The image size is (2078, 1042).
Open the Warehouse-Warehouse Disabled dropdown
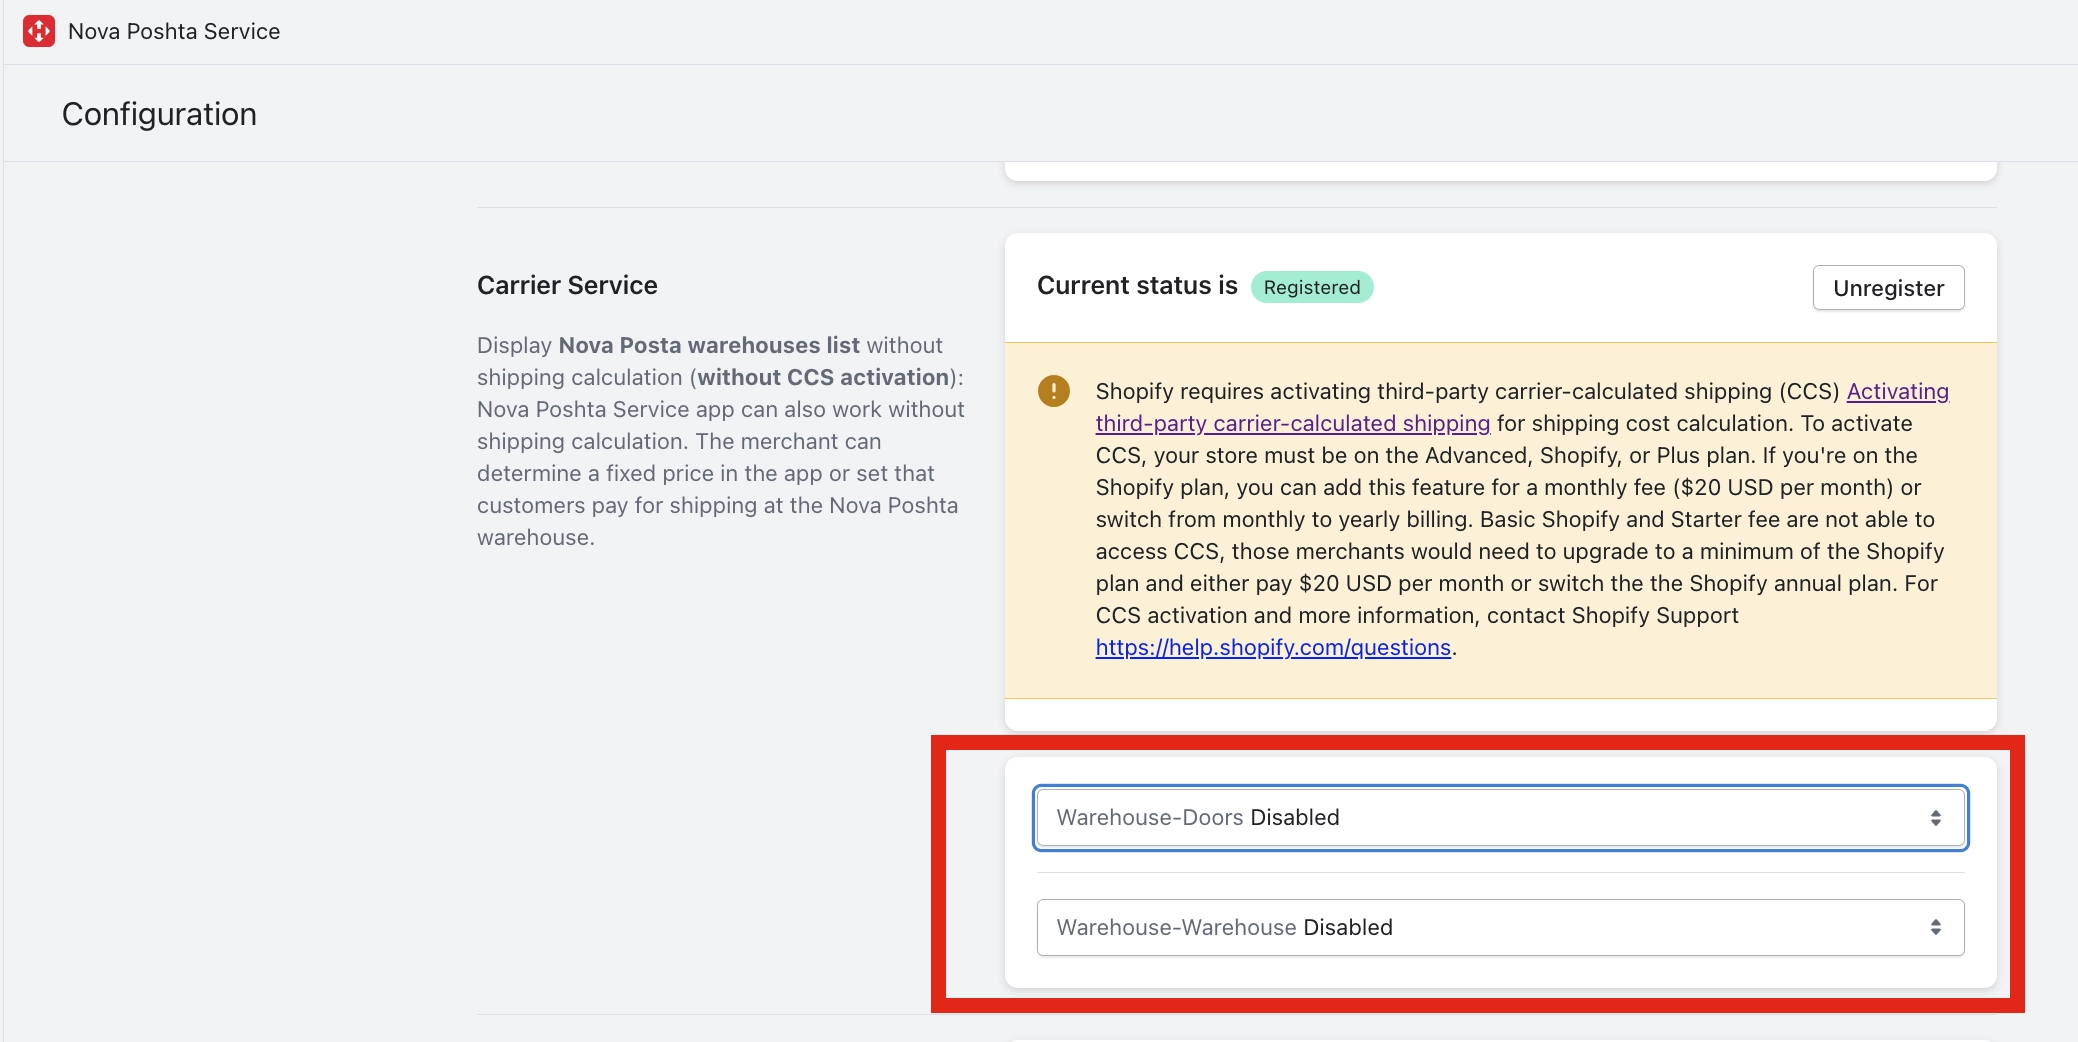click(1500, 928)
